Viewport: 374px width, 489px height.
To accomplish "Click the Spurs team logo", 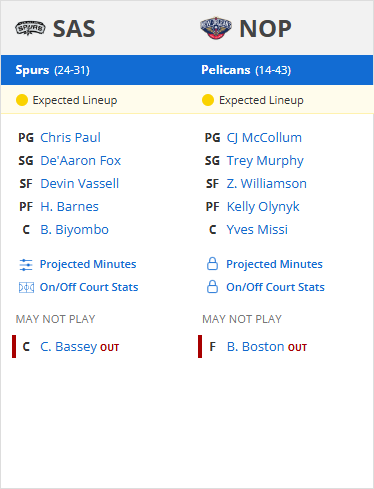I will click(x=30, y=28).
